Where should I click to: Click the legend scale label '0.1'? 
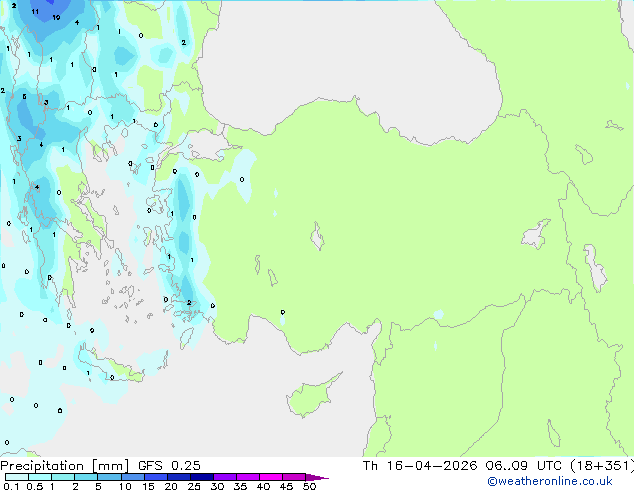click(x=11, y=486)
